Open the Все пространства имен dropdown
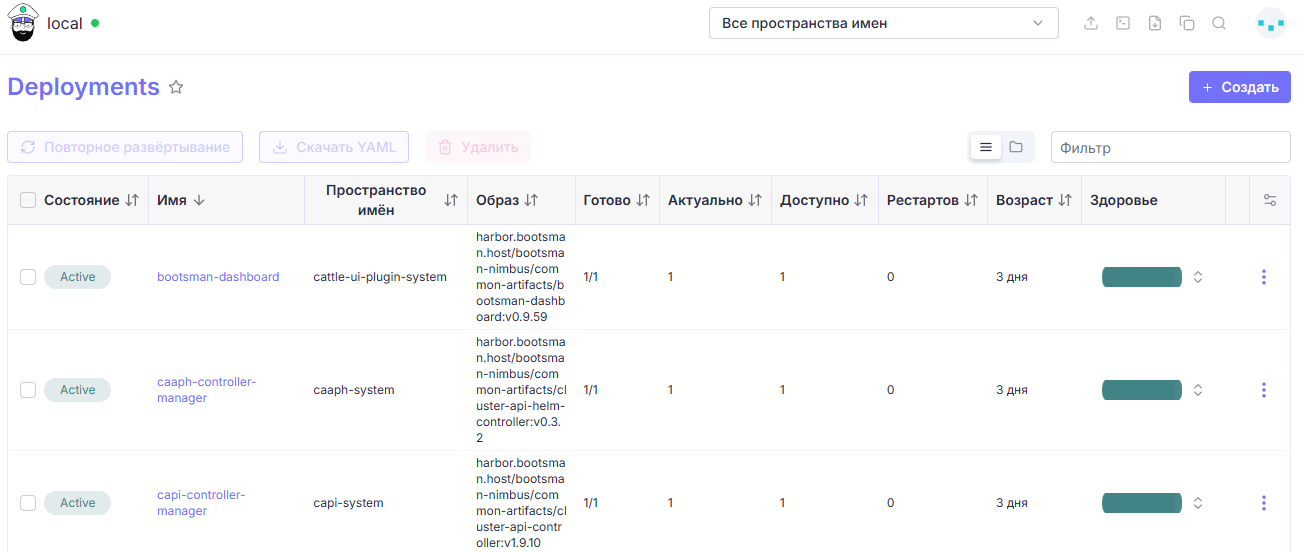 (x=884, y=23)
